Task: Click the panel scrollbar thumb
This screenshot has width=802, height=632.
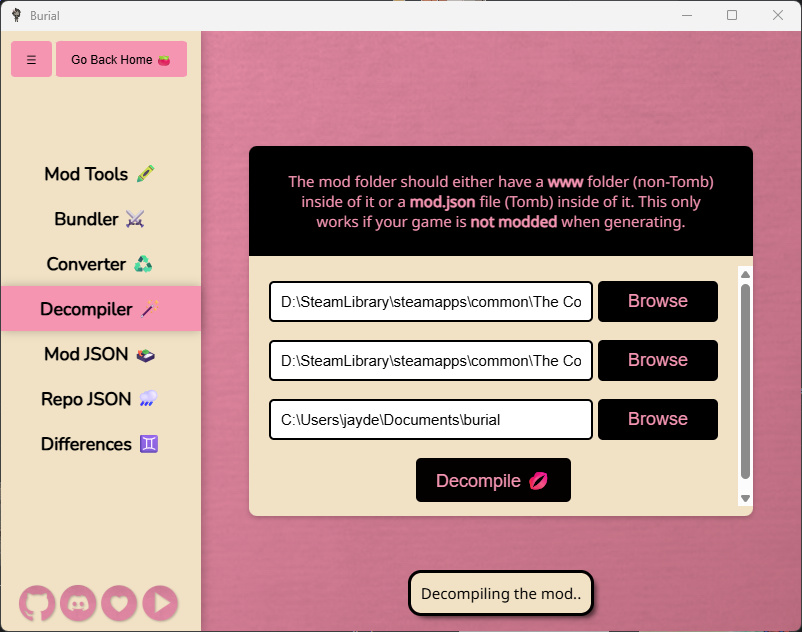Action: 745,381
